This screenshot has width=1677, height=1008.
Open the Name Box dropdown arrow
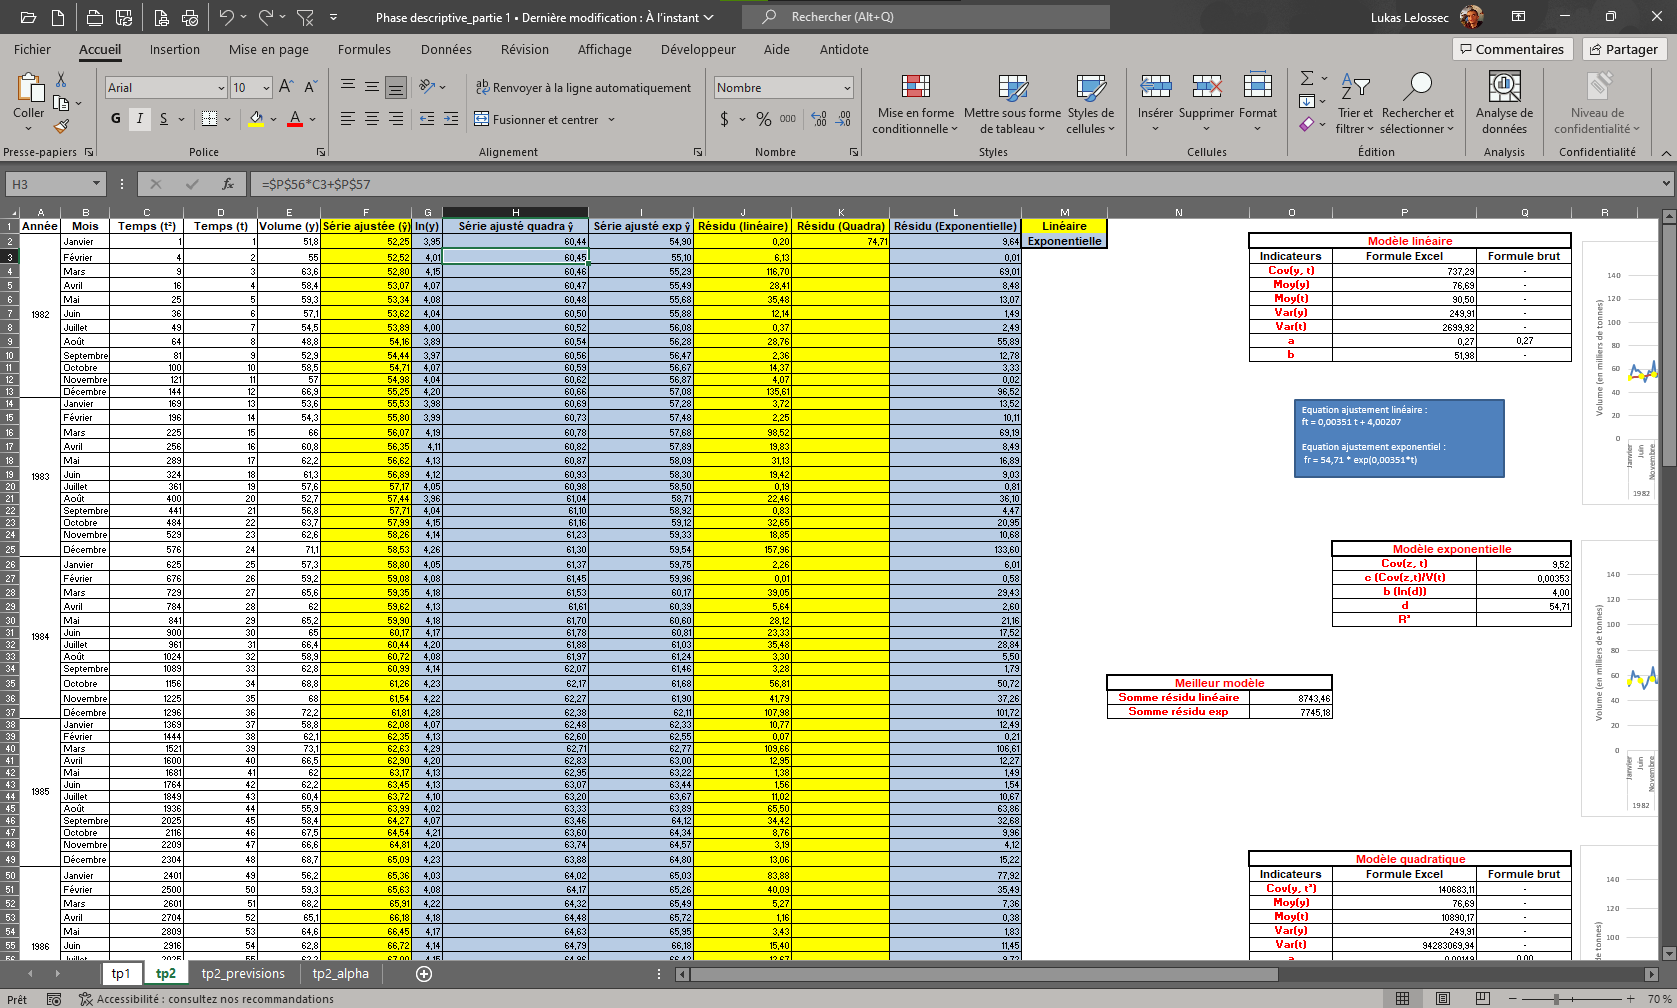point(96,184)
